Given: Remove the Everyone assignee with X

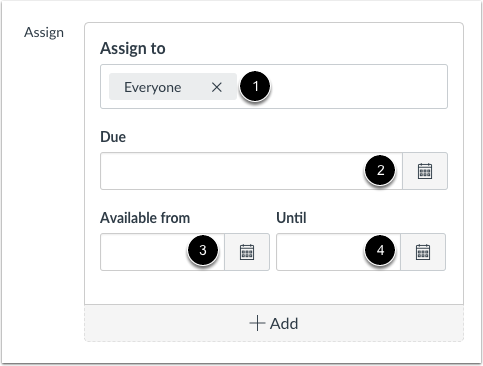Looking at the screenshot, I should point(217,87).
